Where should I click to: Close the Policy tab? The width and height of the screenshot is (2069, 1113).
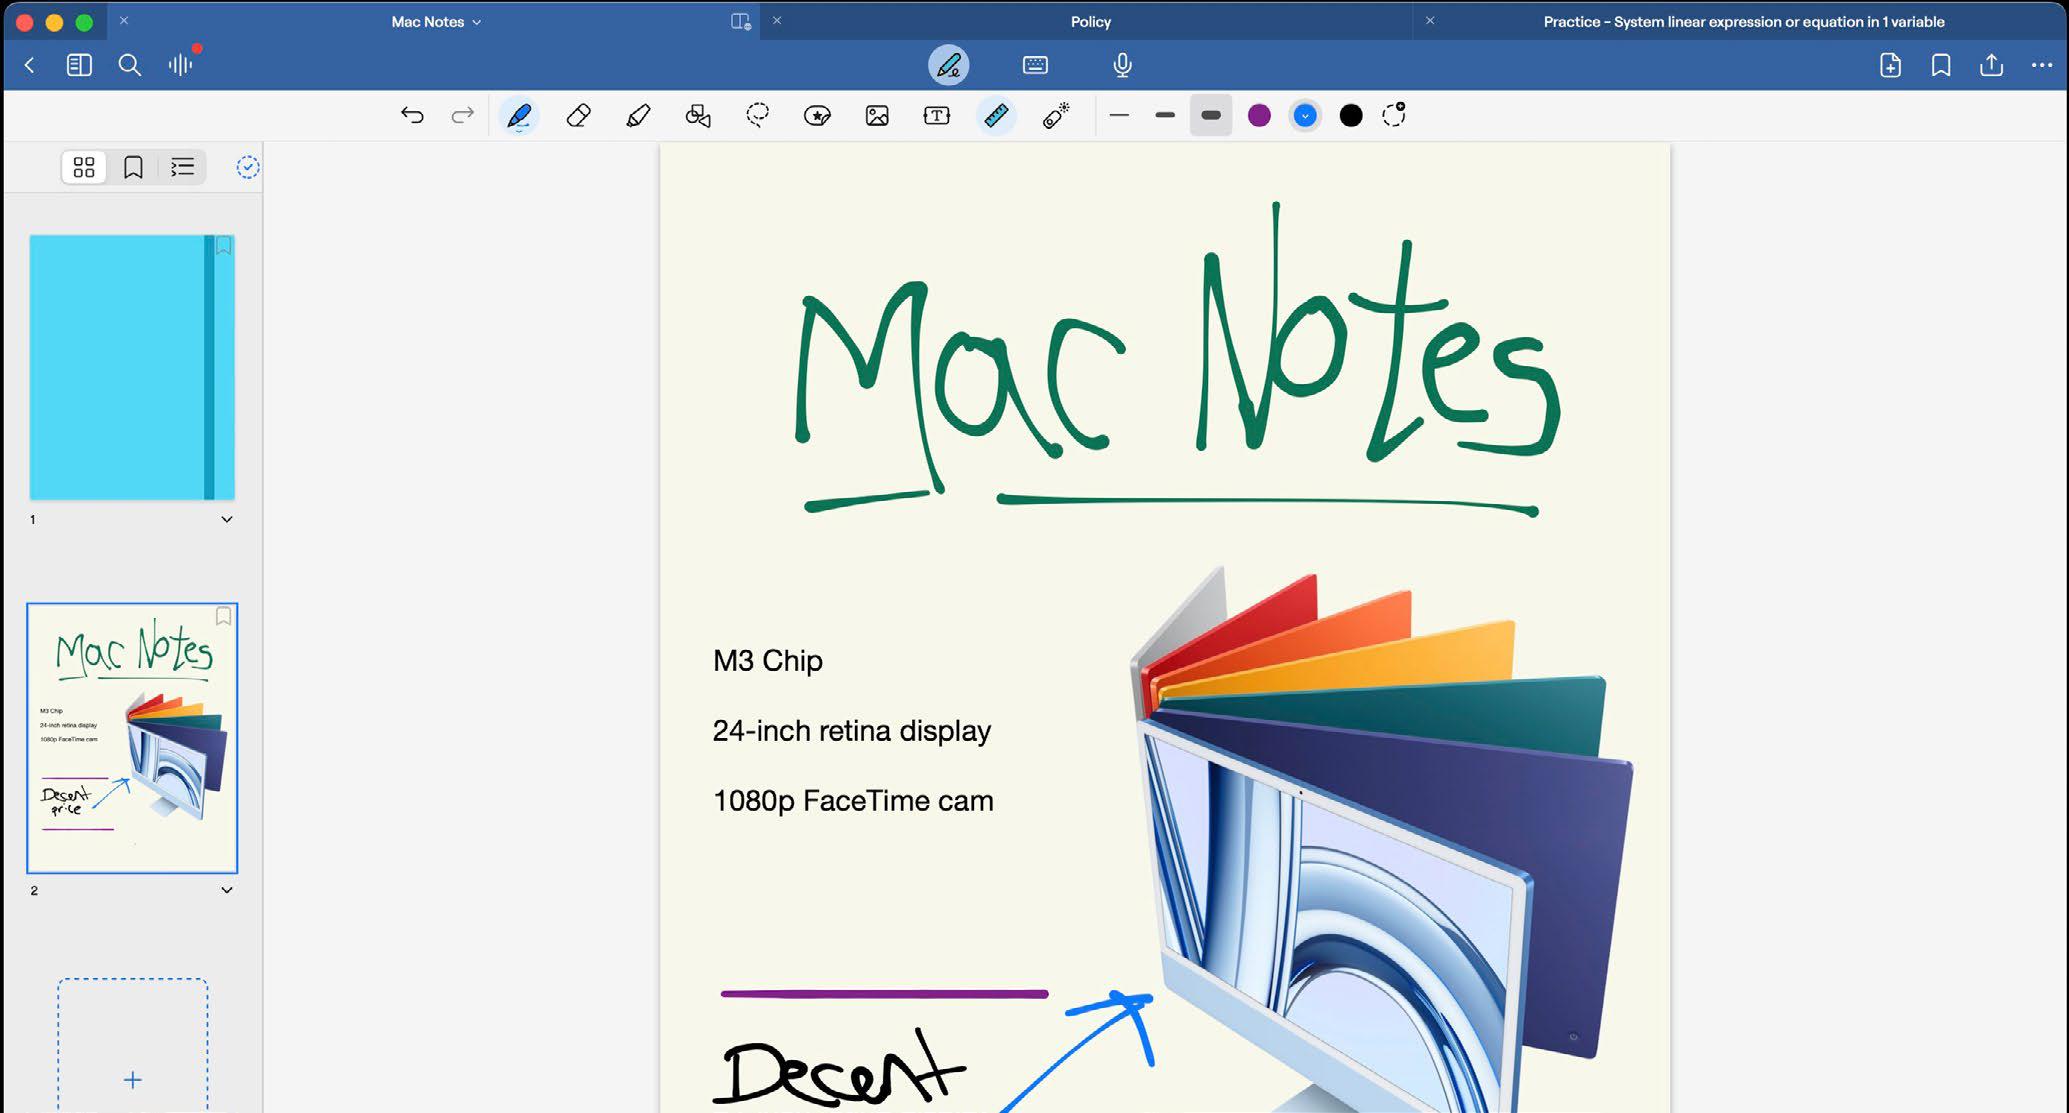[777, 20]
